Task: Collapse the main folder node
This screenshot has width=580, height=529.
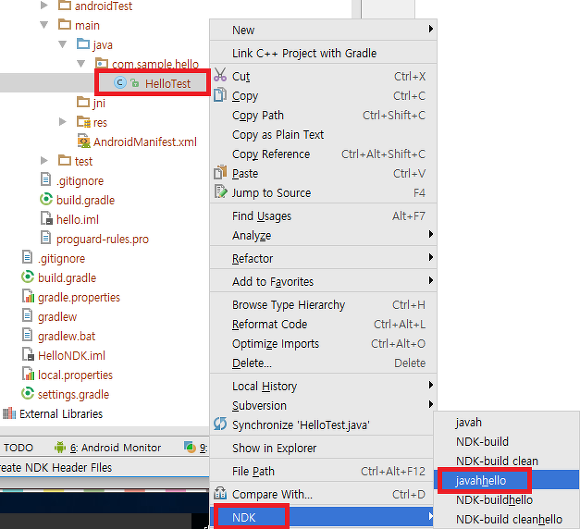Action: (x=44, y=25)
